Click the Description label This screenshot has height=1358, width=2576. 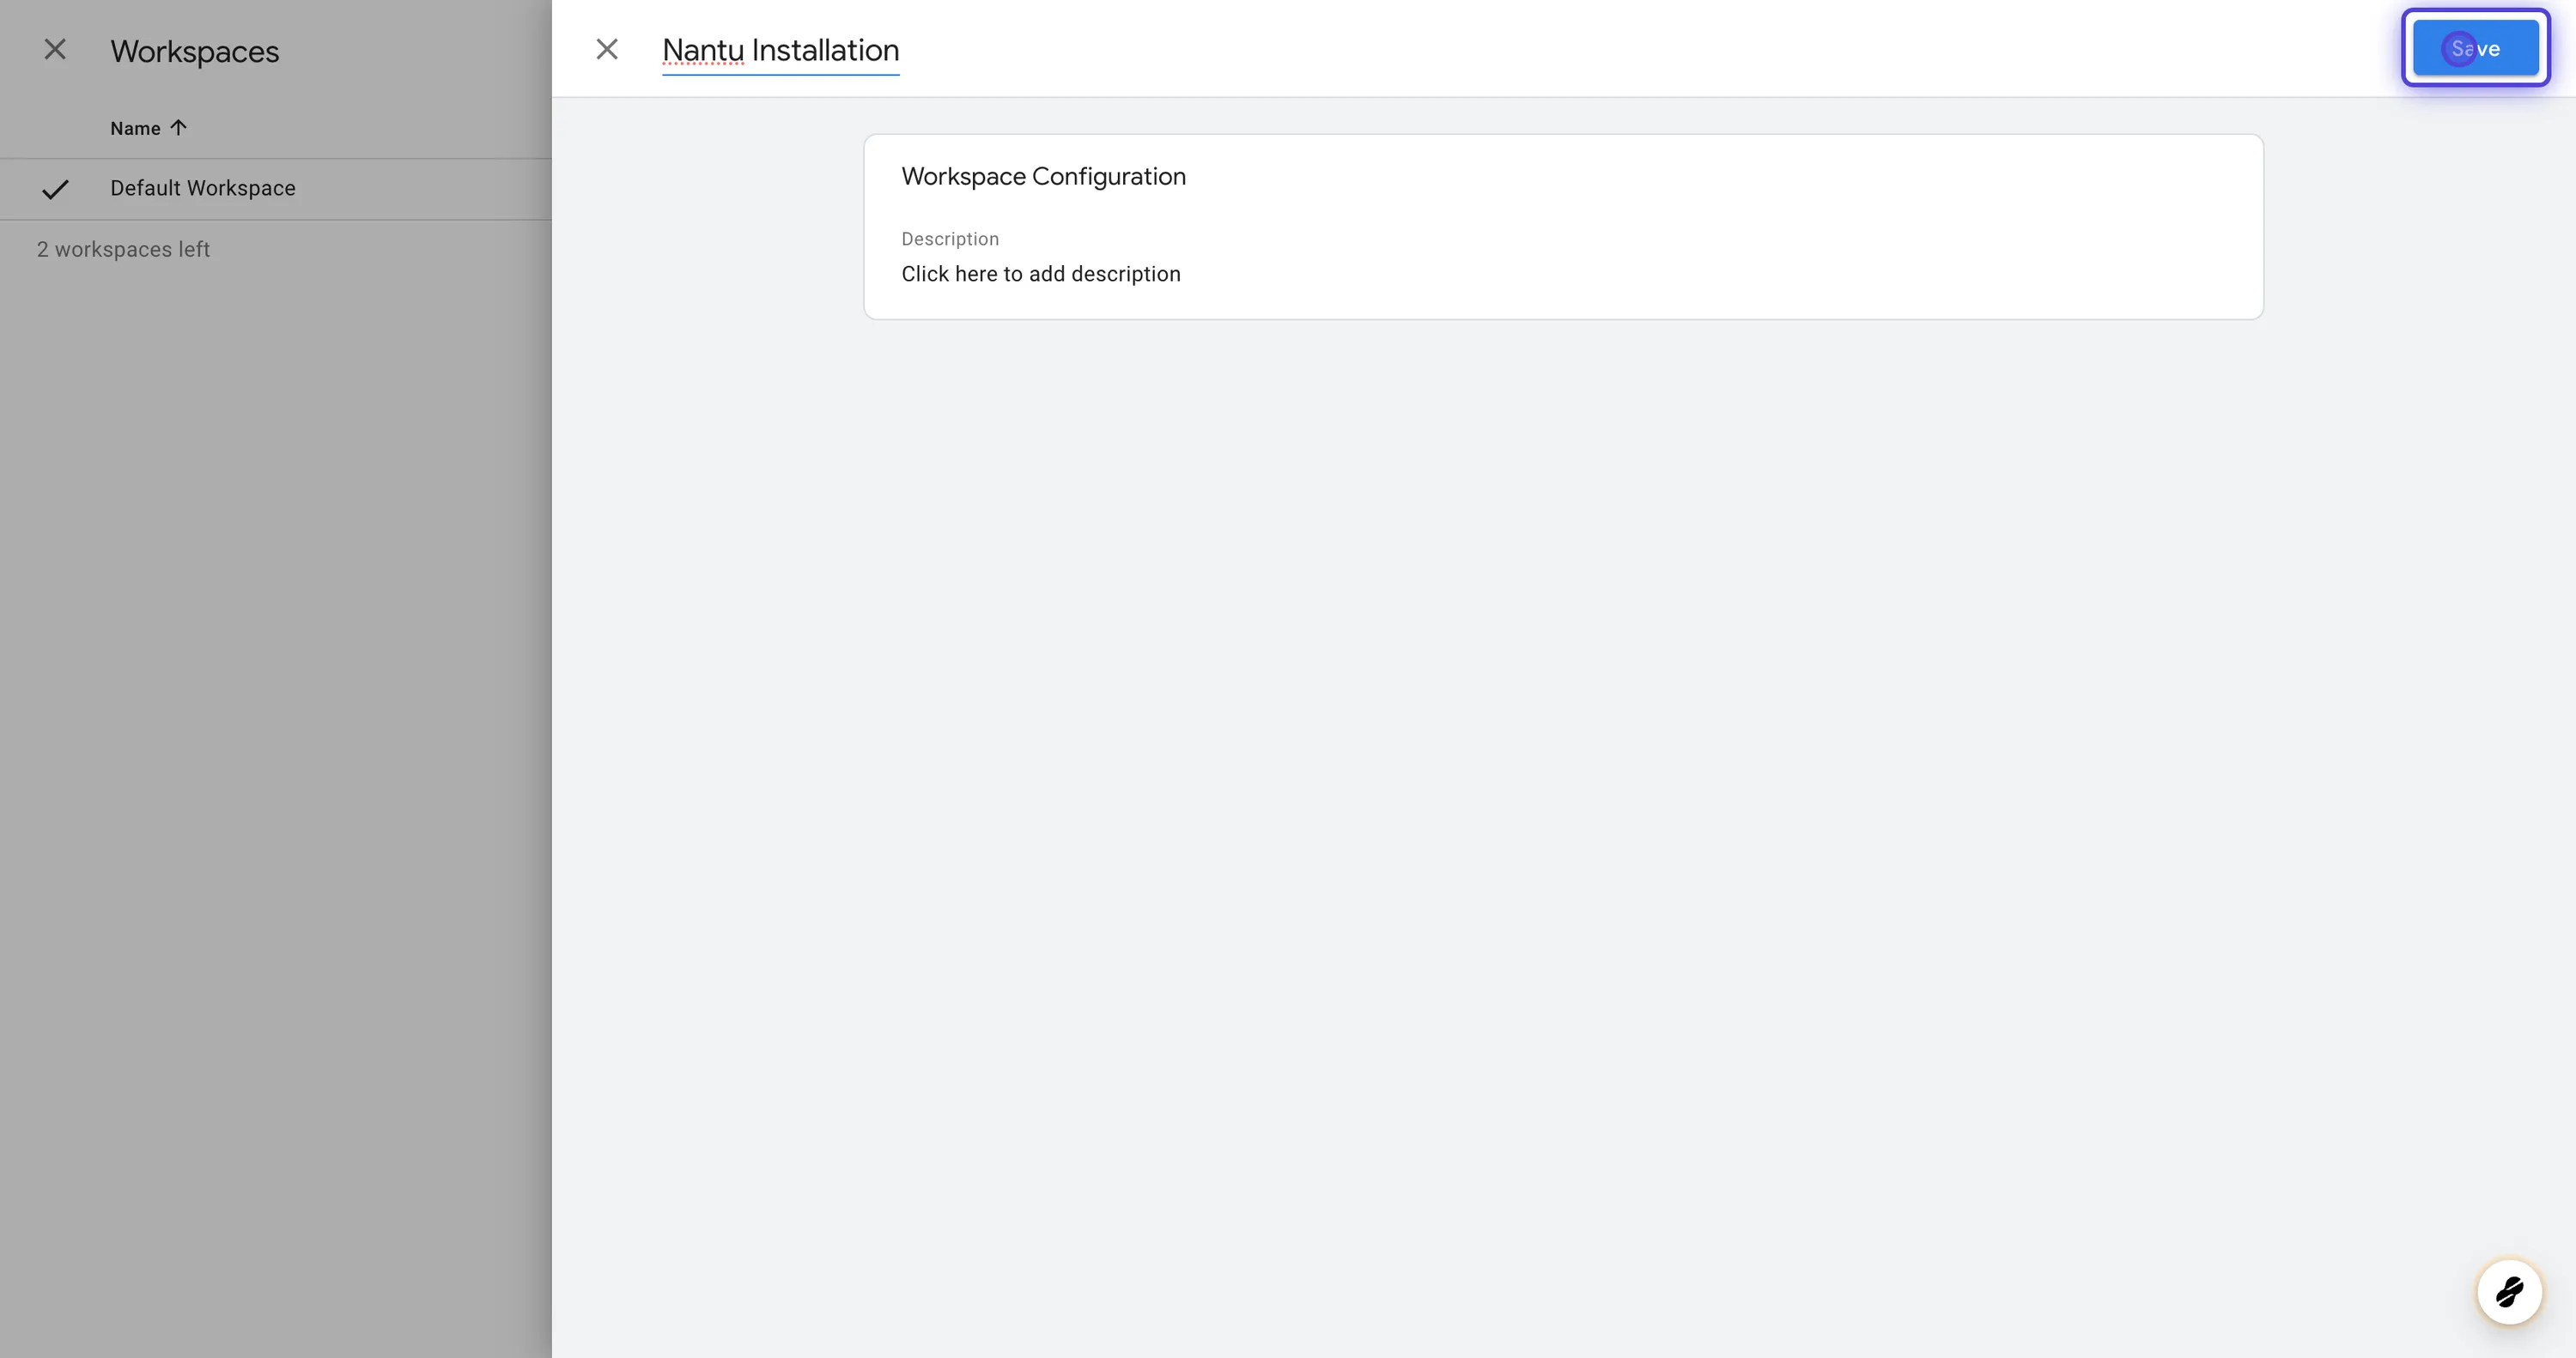click(949, 239)
